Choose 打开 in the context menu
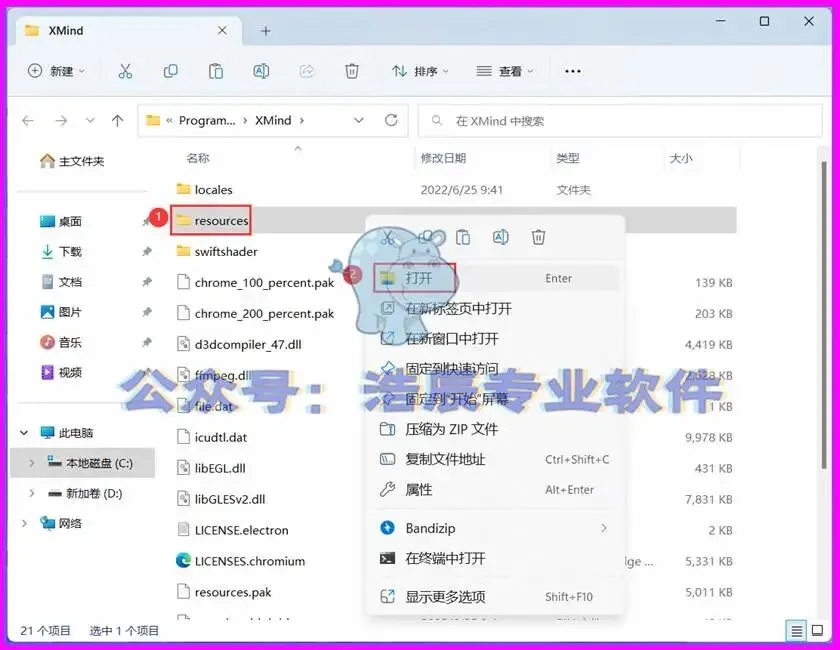This screenshot has width=840, height=650. click(x=496, y=278)
